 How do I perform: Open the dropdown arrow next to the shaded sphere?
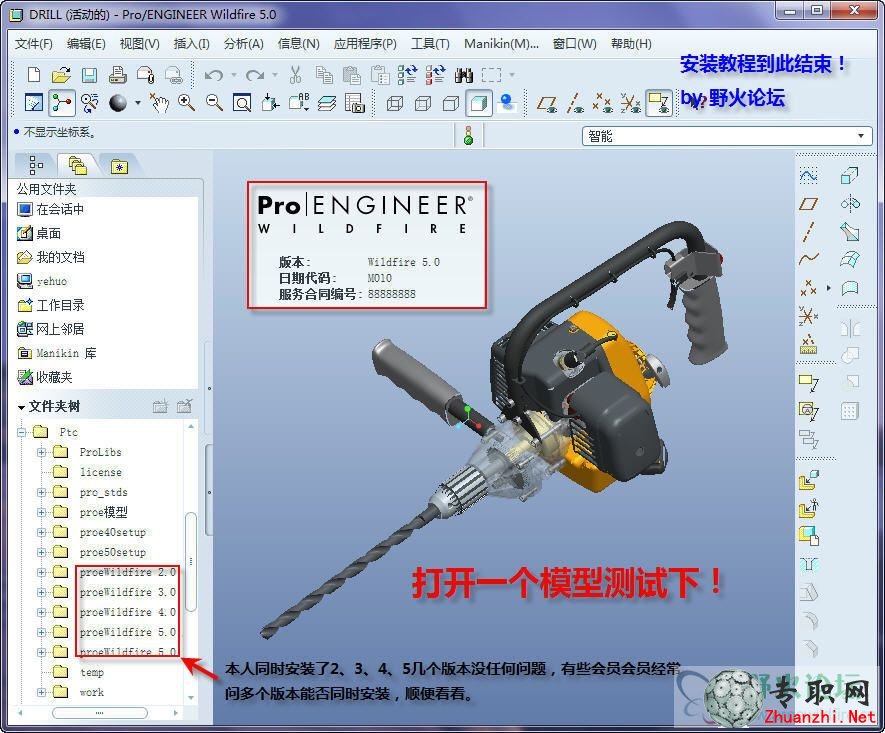pyautogui.click(x=137, y=103)
